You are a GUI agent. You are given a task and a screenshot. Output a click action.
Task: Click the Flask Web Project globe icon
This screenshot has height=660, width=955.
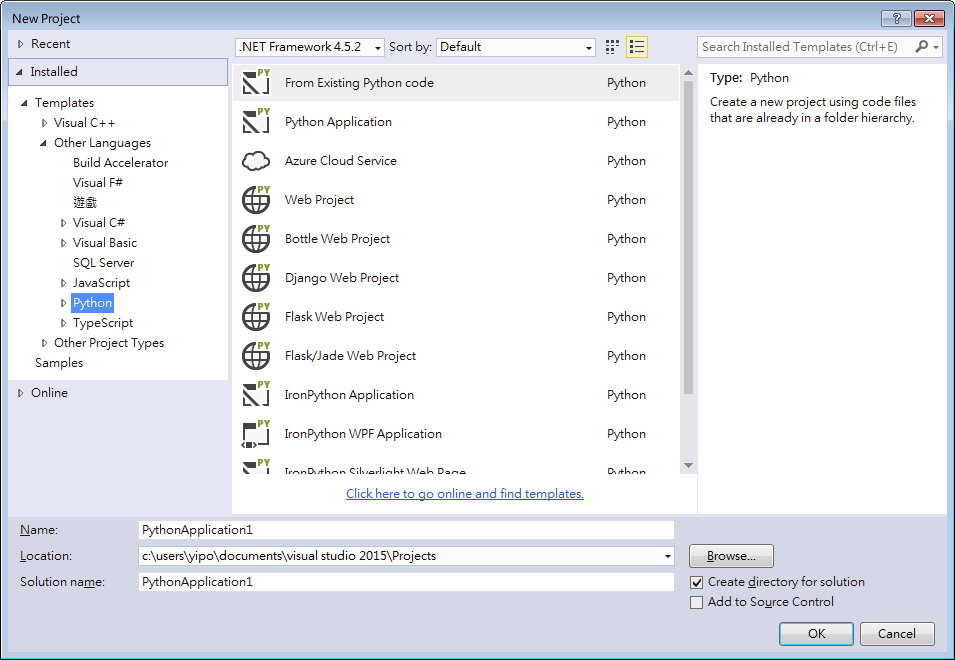tap(256, 316)
